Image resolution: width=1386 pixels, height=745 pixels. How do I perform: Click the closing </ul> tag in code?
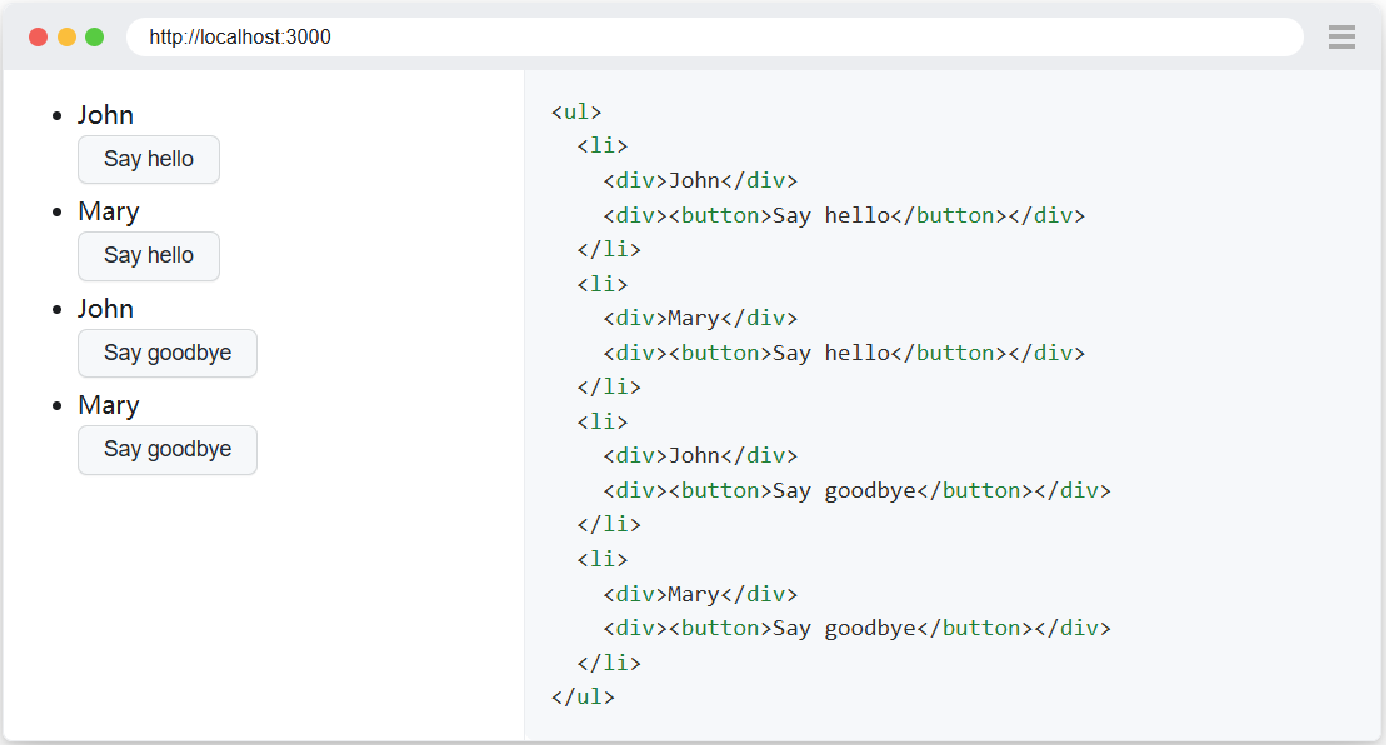(583, 696)
